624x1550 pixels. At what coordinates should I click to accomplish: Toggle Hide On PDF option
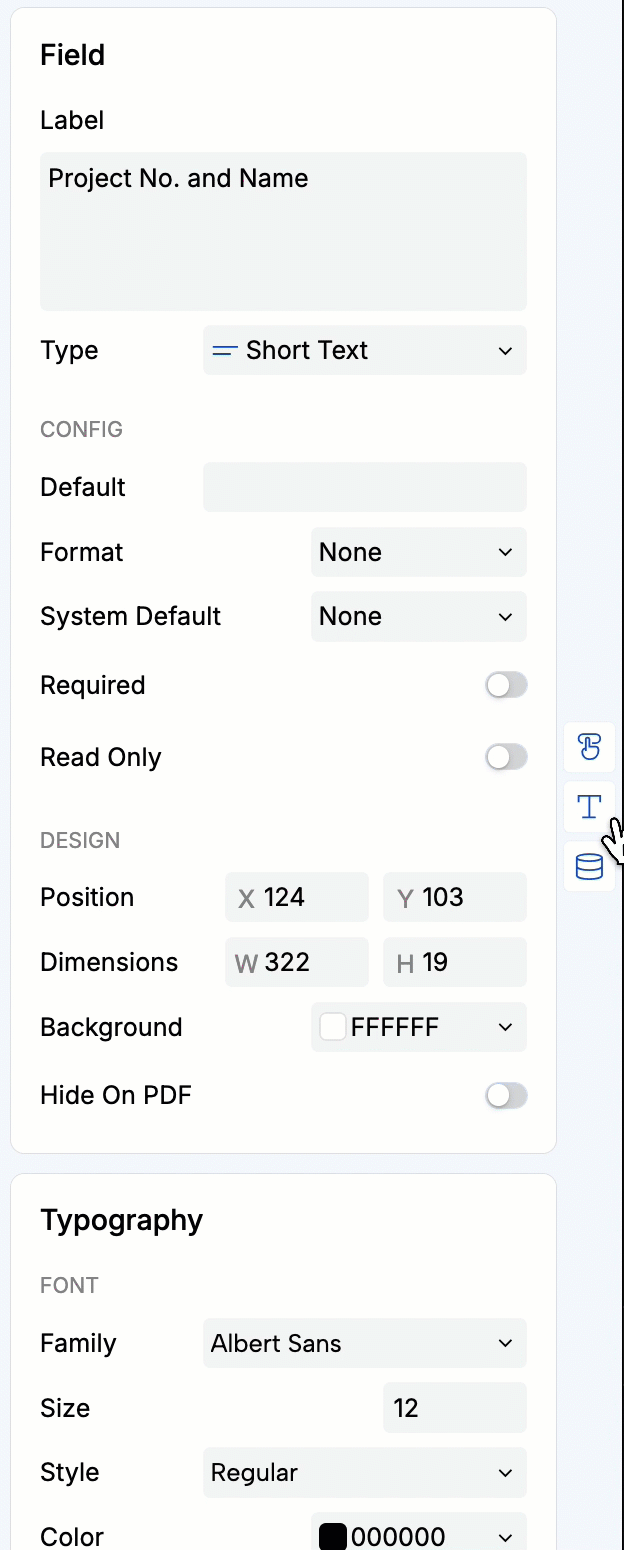click(x=506, y=1095)
